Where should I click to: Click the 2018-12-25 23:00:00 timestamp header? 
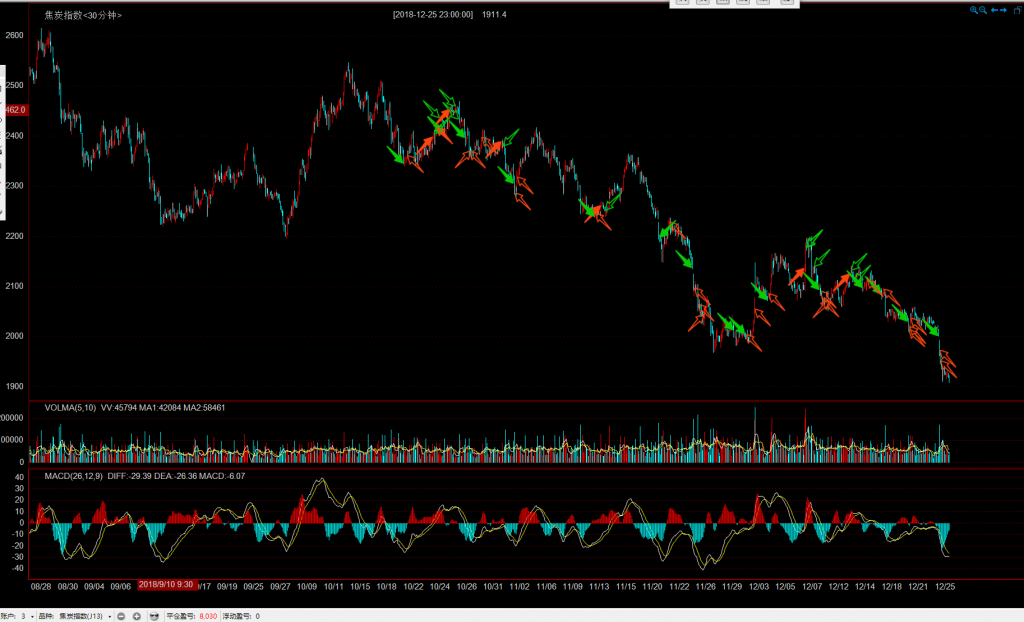coord(435,15)
